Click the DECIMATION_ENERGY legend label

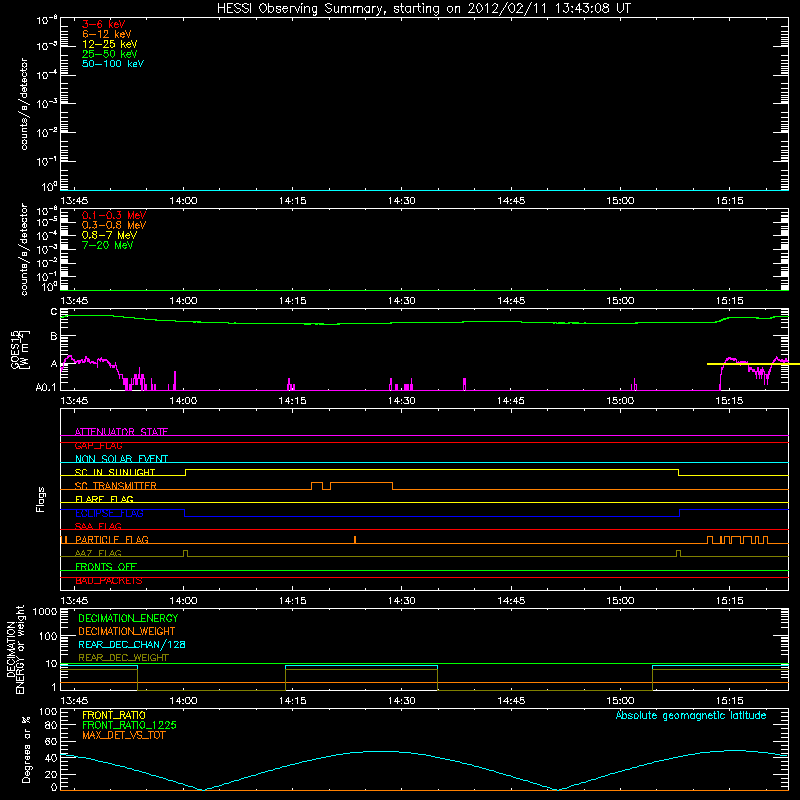coord(128,618)
